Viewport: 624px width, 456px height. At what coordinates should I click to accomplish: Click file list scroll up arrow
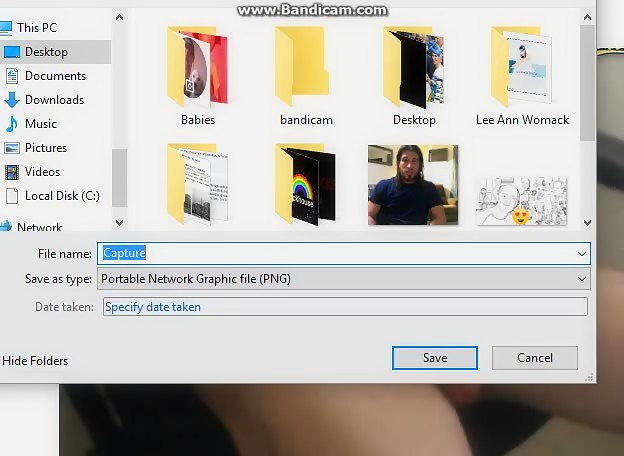[587, 18]
